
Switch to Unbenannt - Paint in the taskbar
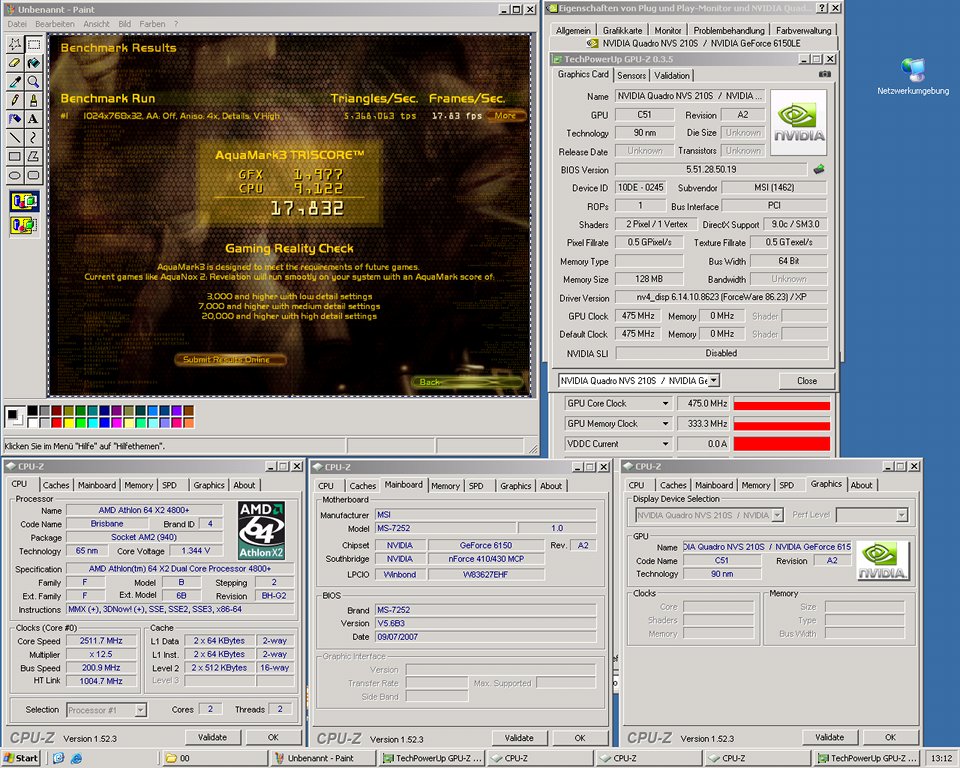tap(321, 758)
